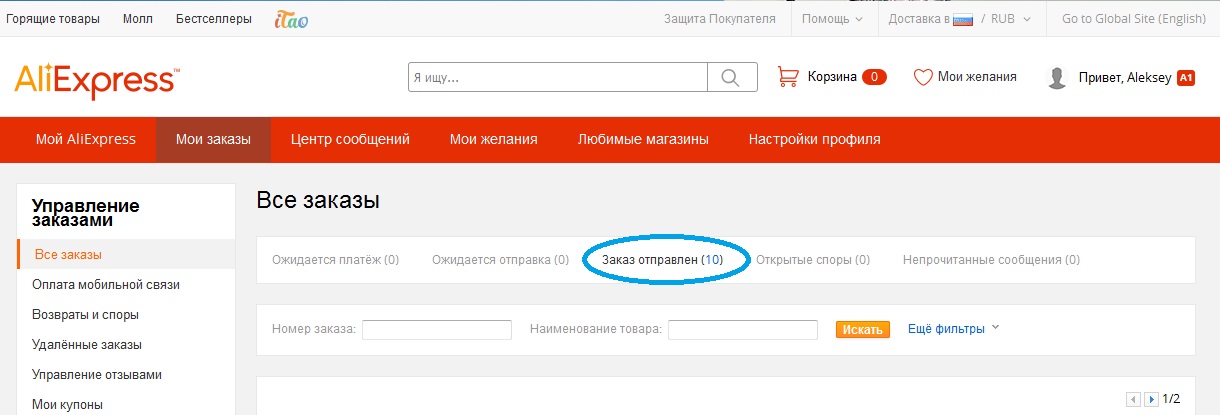
Task: Click the user profile avatar icon
Action: tap(1056, 78)
